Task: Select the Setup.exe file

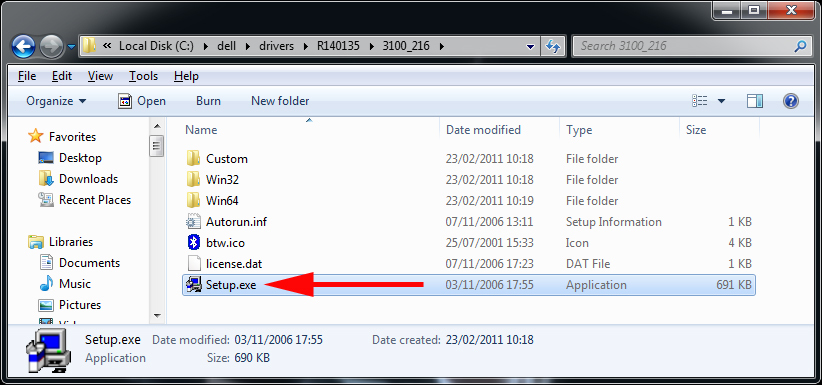Action: pos(469,284)
